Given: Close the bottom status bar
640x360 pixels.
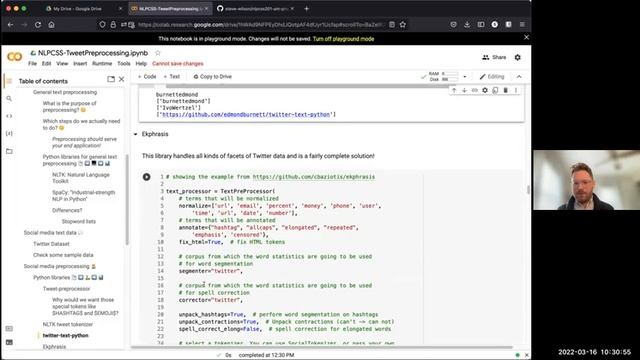Looking at the screenshot, I should point(527,355).
